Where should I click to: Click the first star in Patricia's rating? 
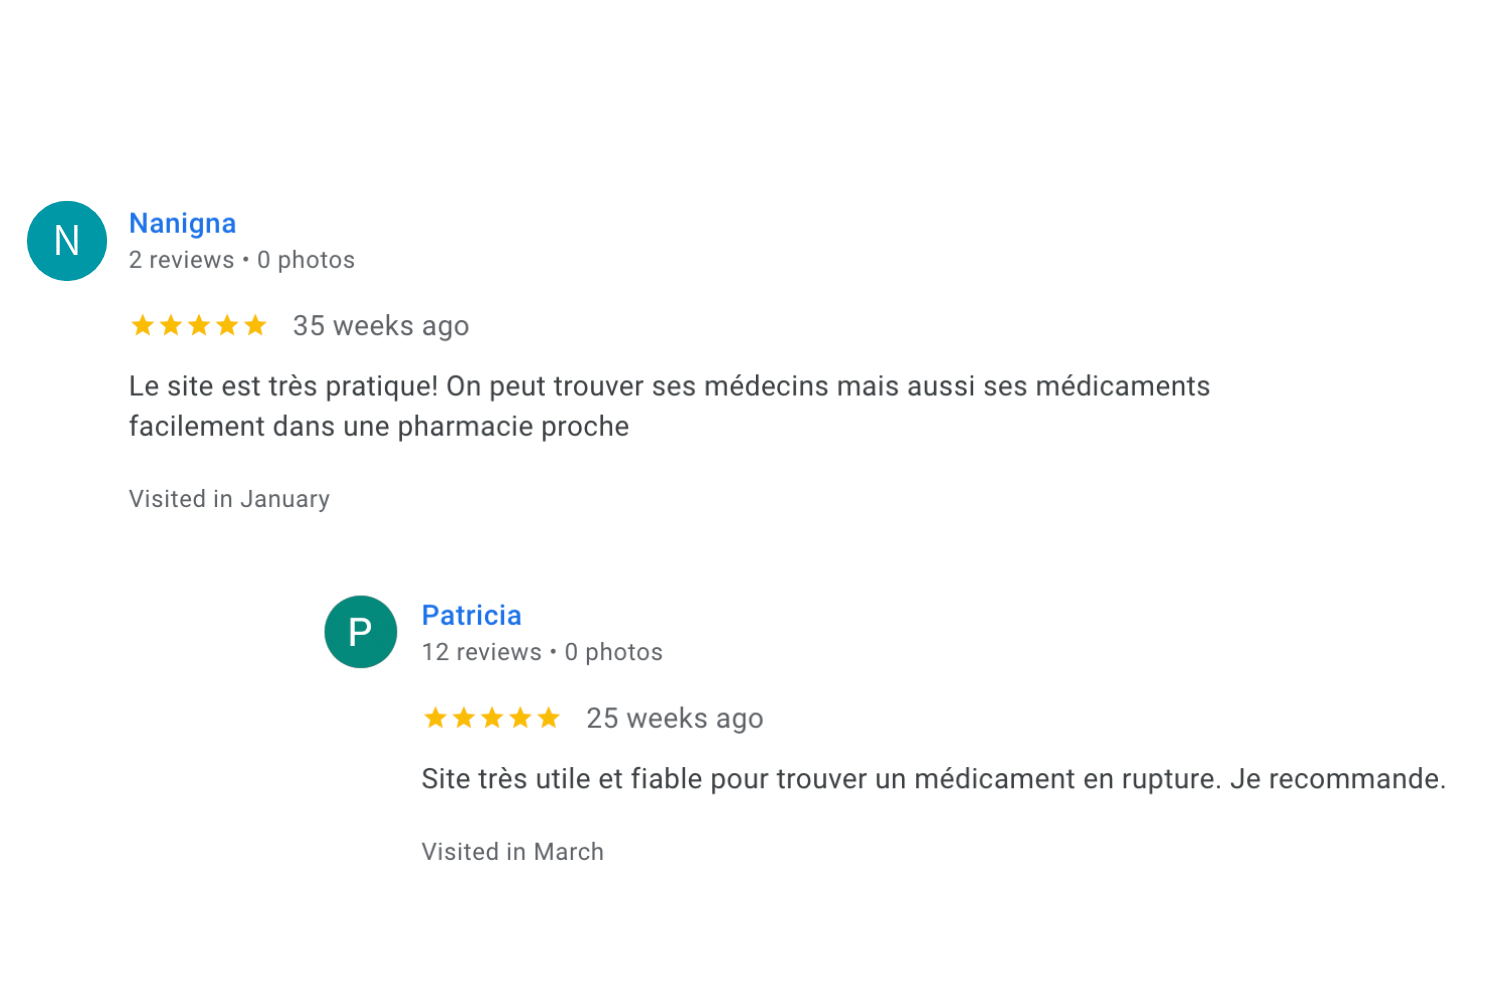[x=436, y=718]
